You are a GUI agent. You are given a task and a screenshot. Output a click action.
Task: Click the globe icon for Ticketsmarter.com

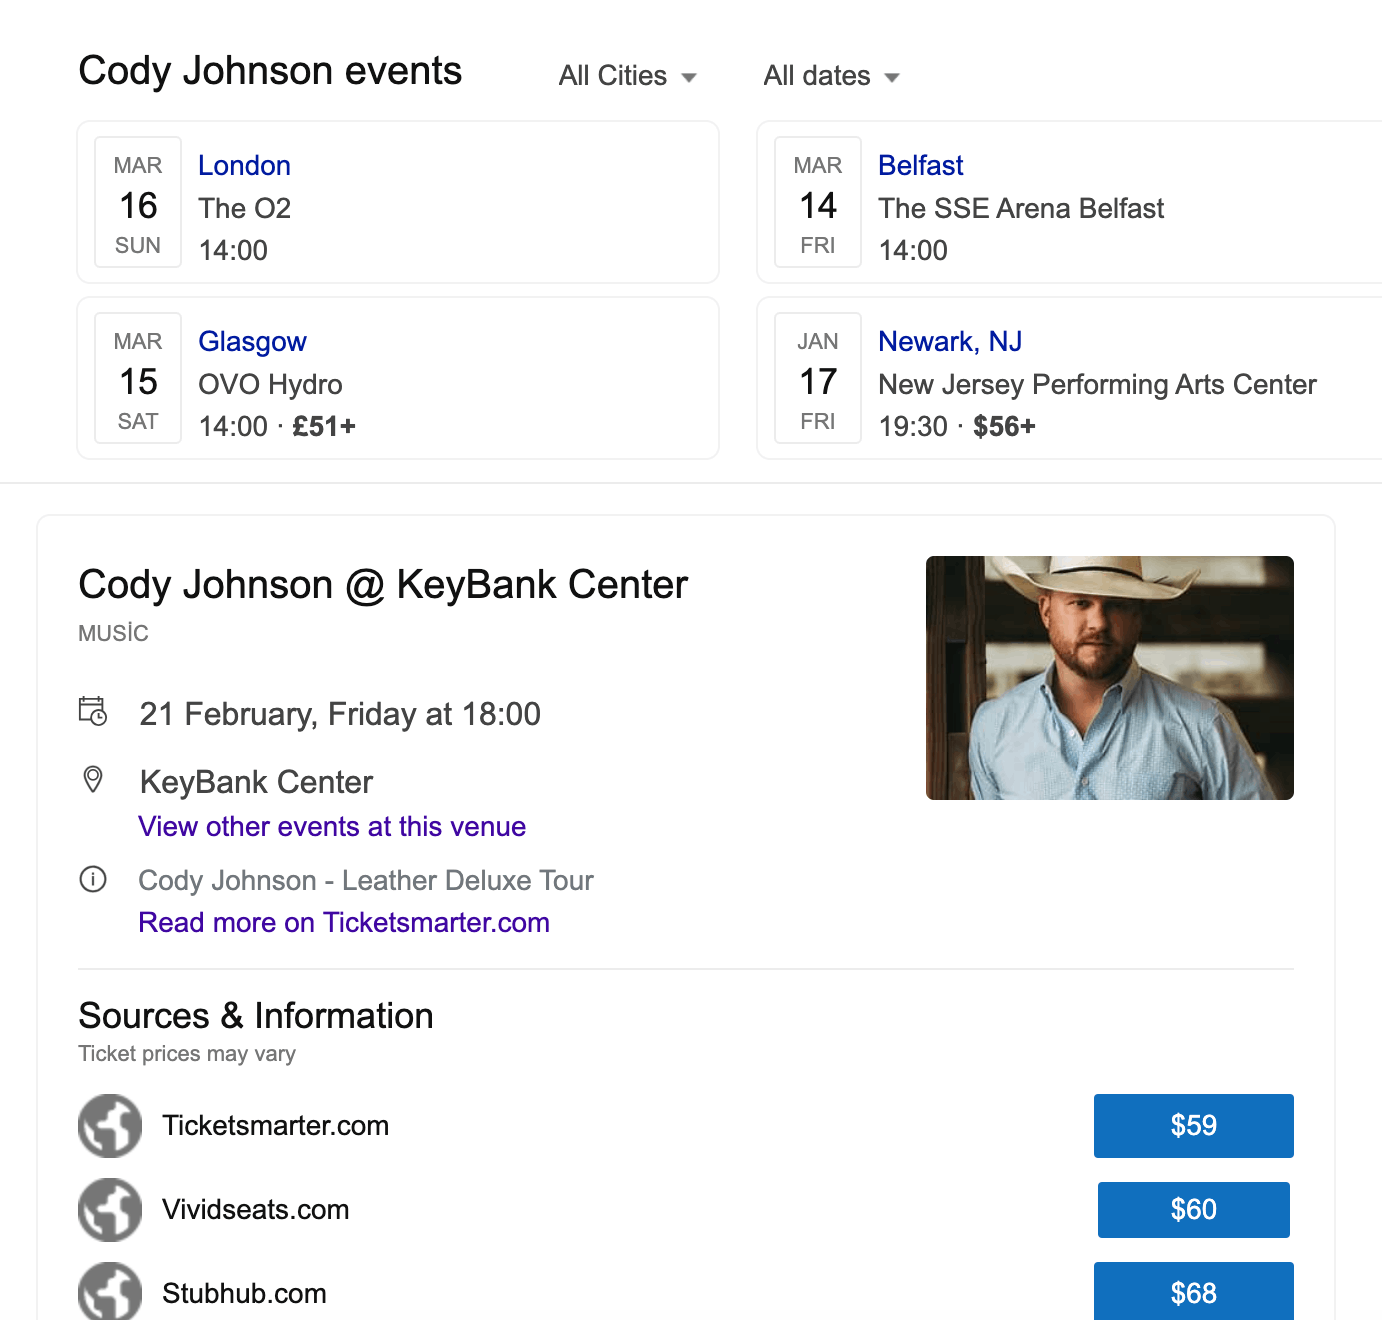[110, 1126]
